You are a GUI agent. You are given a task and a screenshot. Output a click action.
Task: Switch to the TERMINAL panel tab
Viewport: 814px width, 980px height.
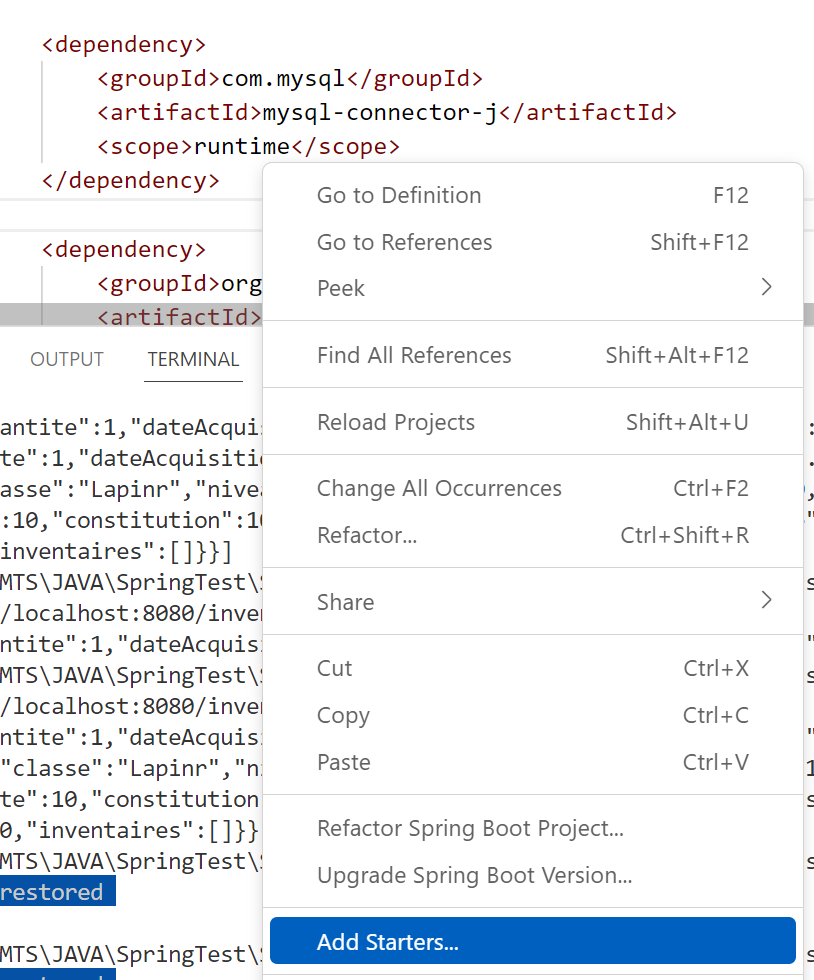click(x=193, y=360)
